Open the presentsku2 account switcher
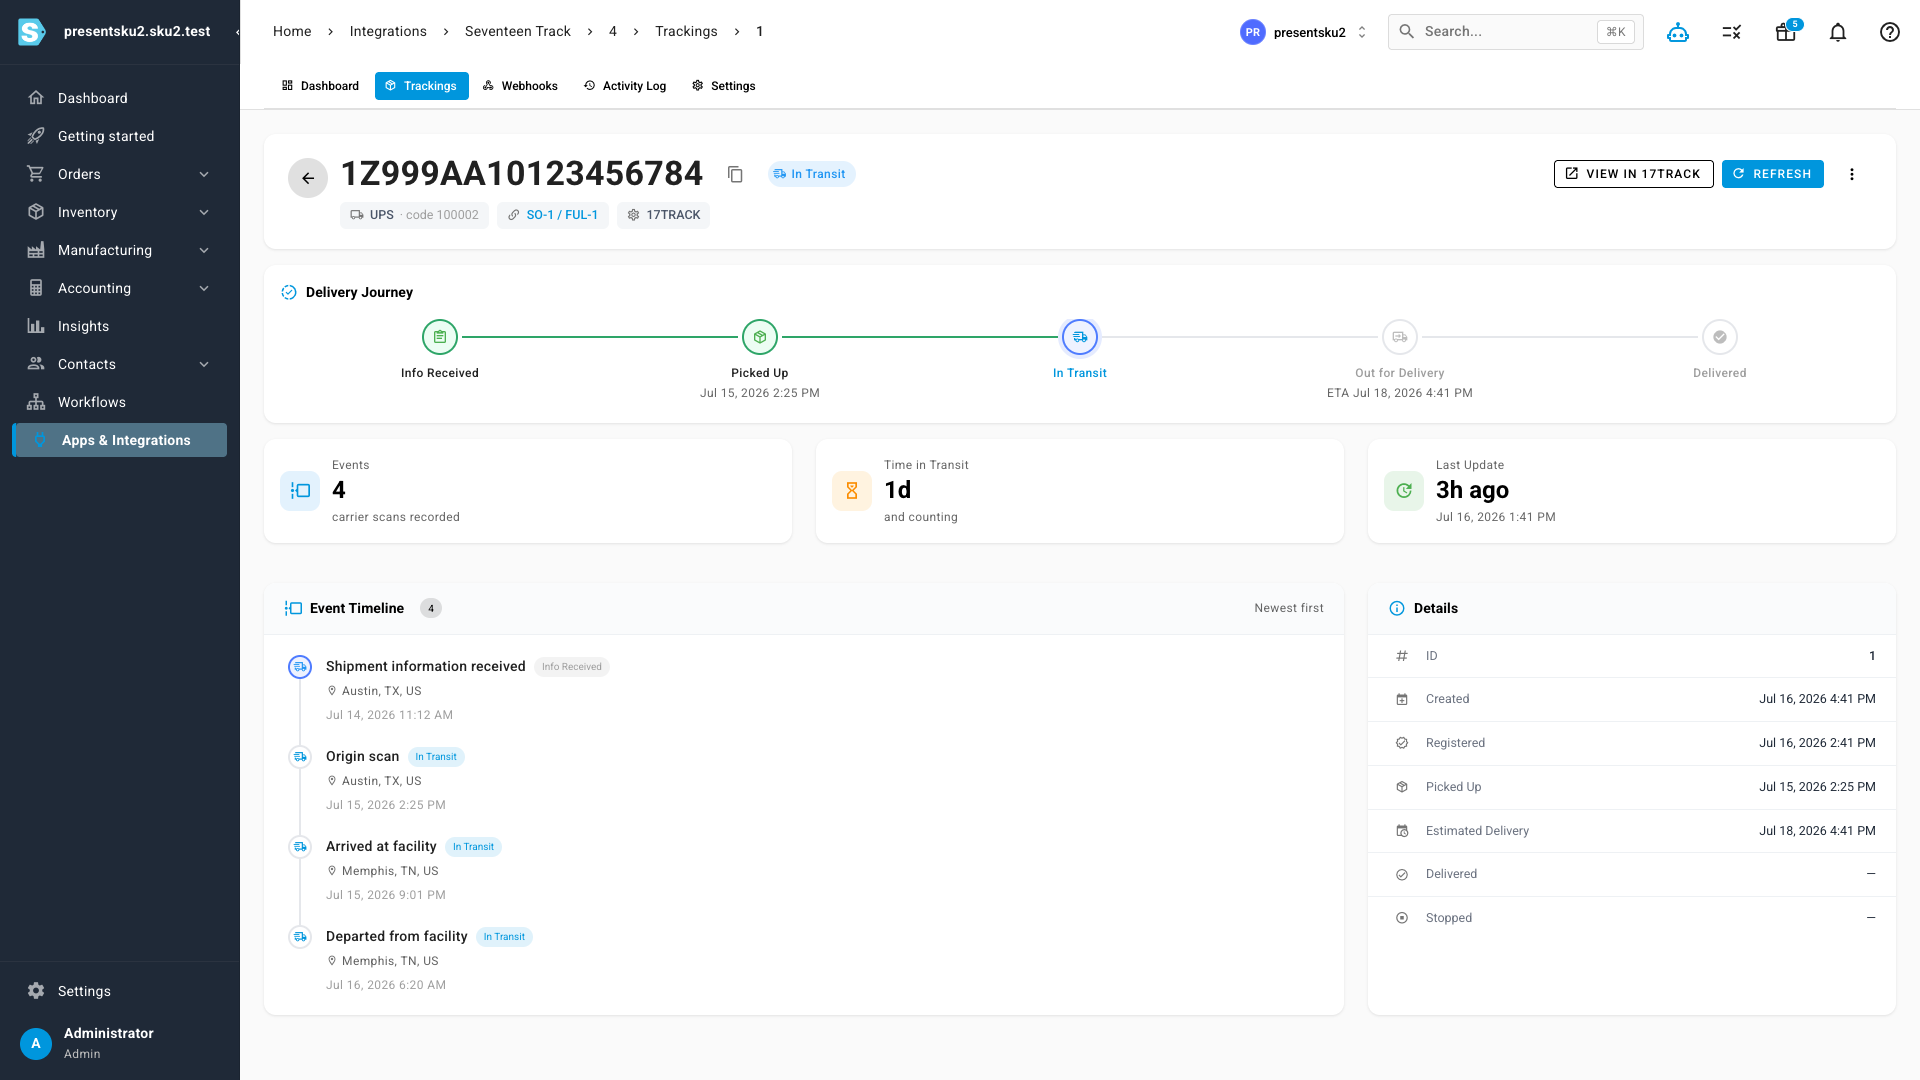 pos(1304,32)
